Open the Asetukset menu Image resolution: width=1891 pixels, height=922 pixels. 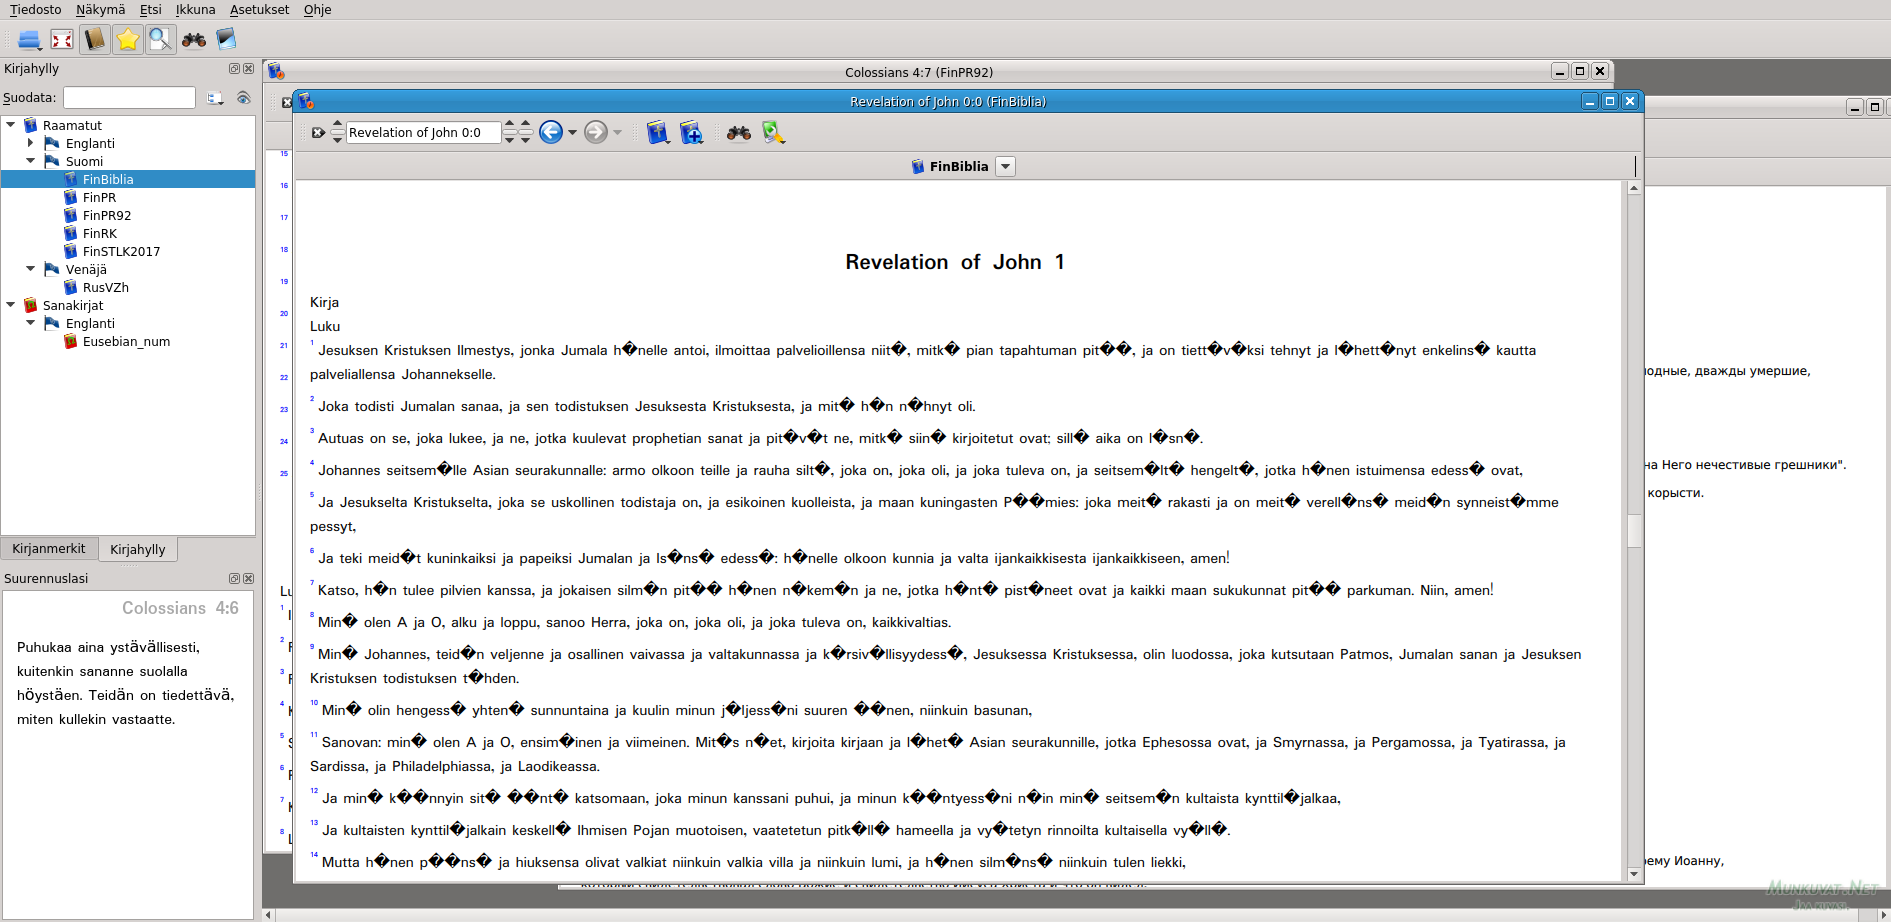coord(260,10)
